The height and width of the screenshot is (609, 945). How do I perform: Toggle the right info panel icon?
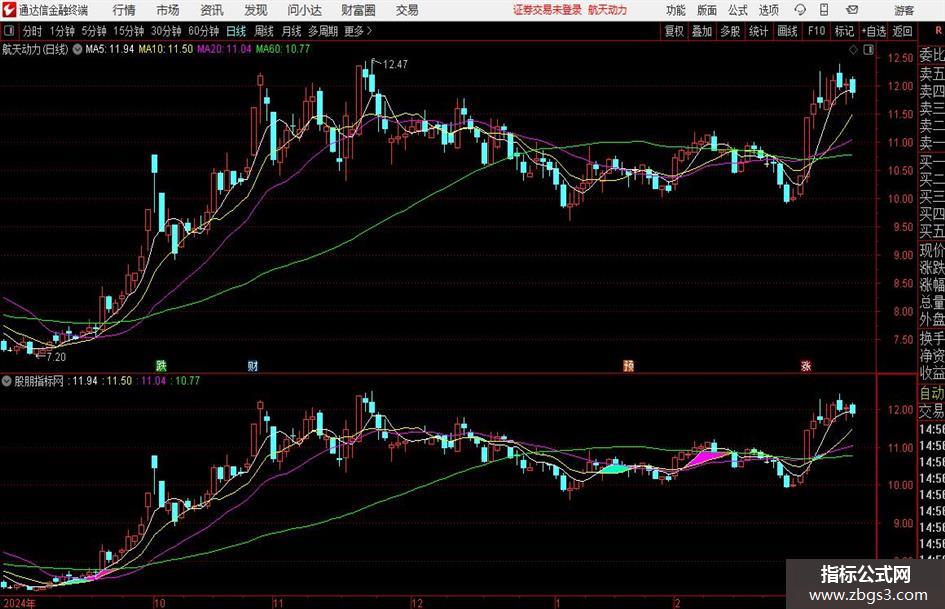pos(868,50)
